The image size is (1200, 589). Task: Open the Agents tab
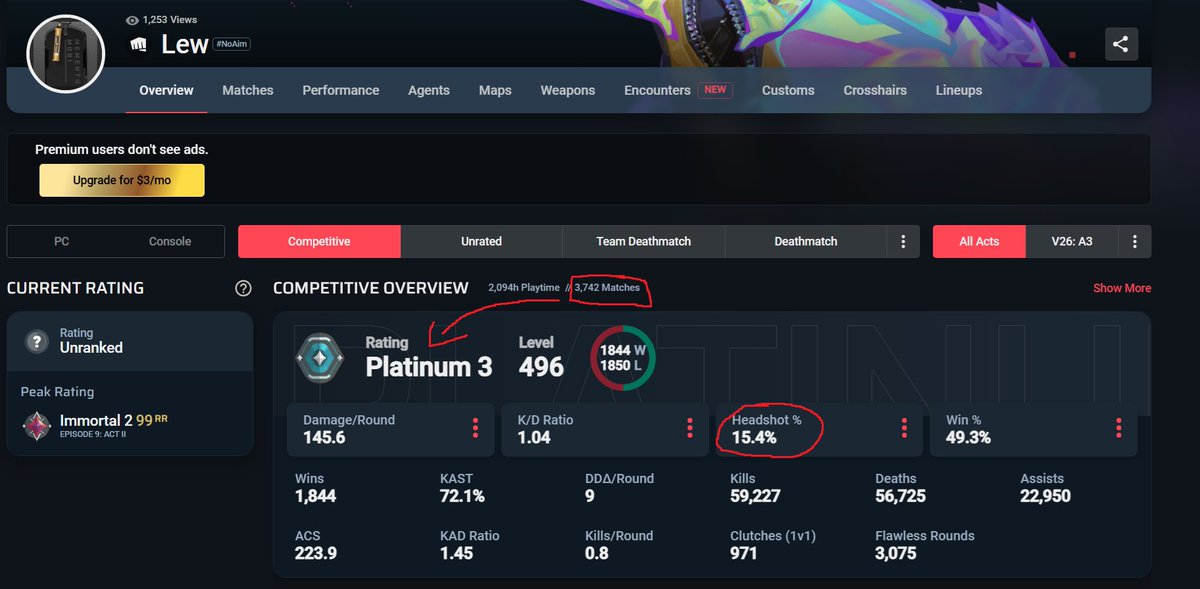point(429,90)
